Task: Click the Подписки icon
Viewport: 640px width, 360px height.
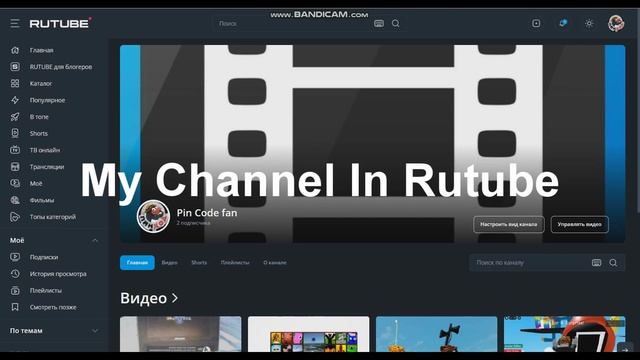Action: click(x=15, y=257)
